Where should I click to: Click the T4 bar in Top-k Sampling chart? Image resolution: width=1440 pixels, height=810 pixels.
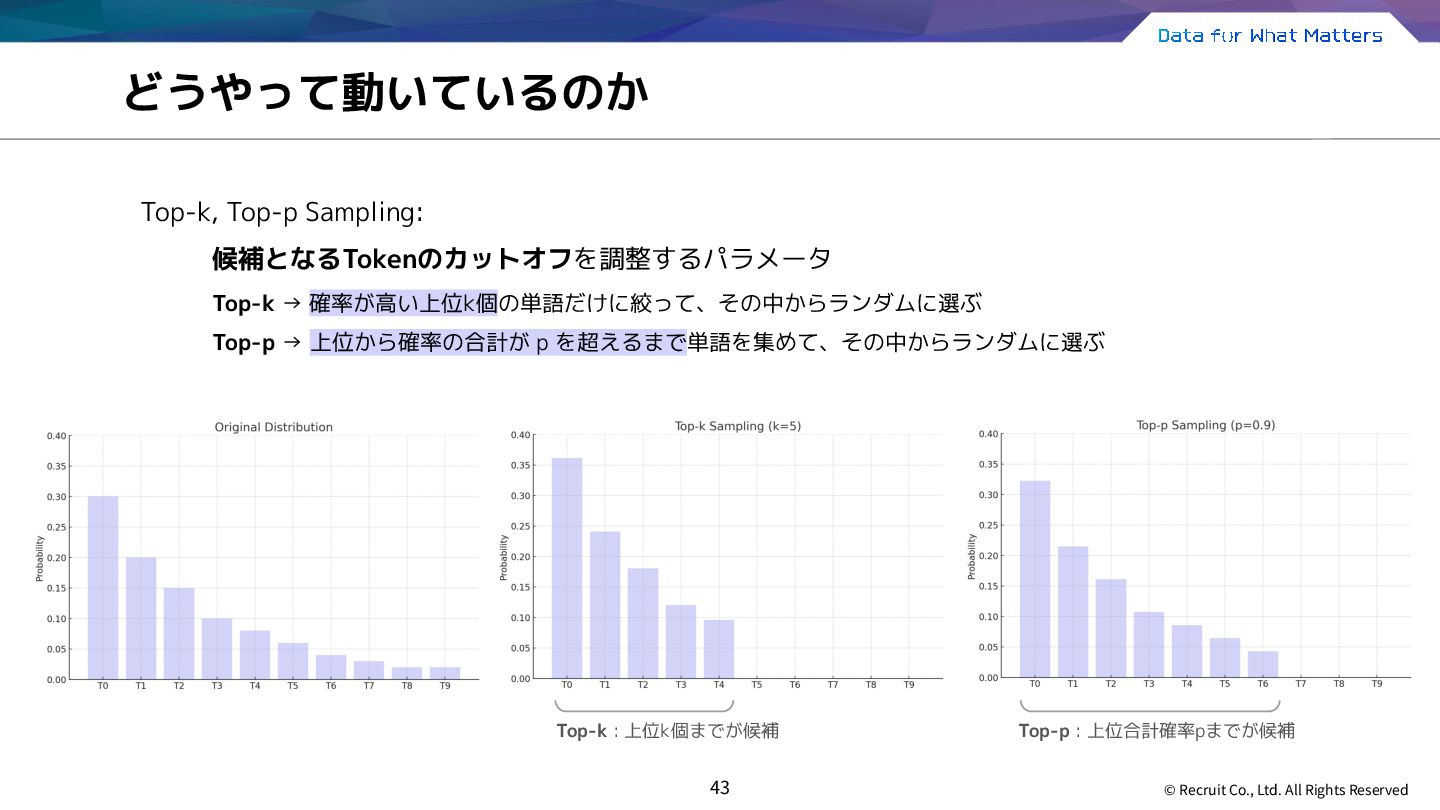719,649
